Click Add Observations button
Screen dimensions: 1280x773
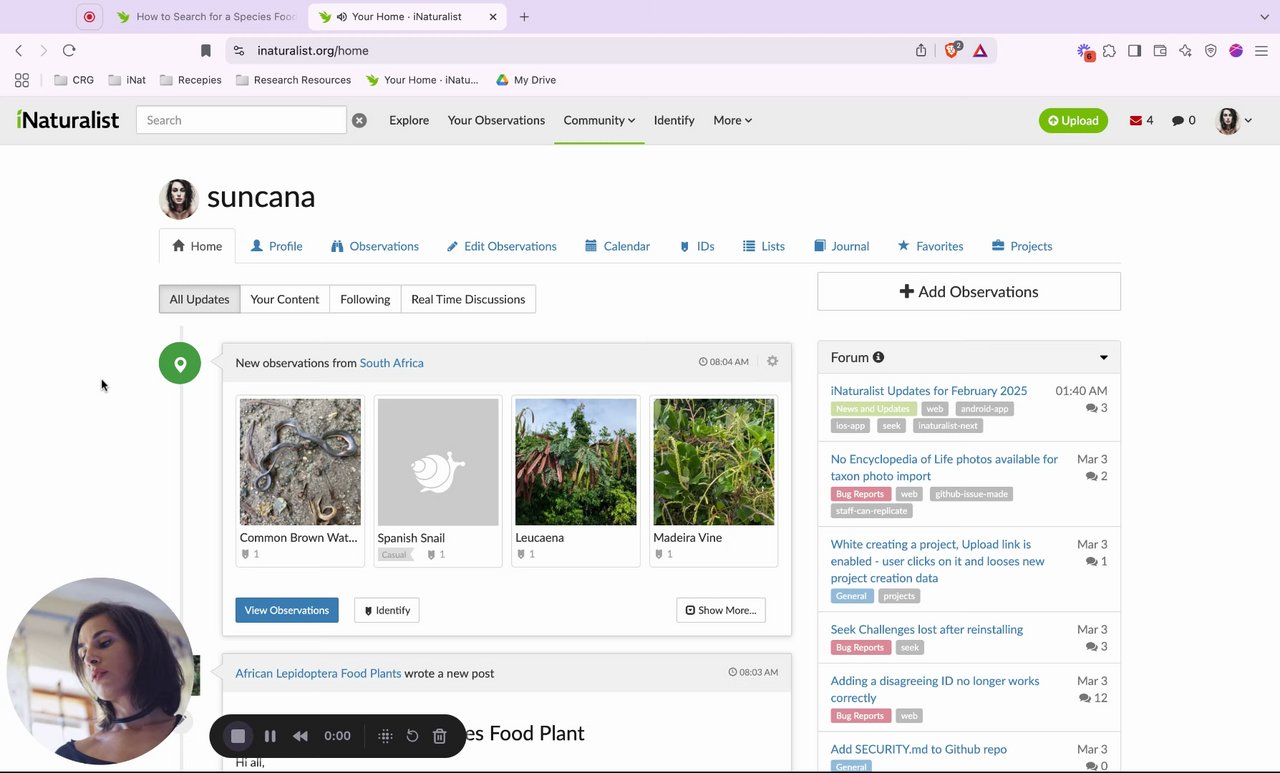click(969, 292)
